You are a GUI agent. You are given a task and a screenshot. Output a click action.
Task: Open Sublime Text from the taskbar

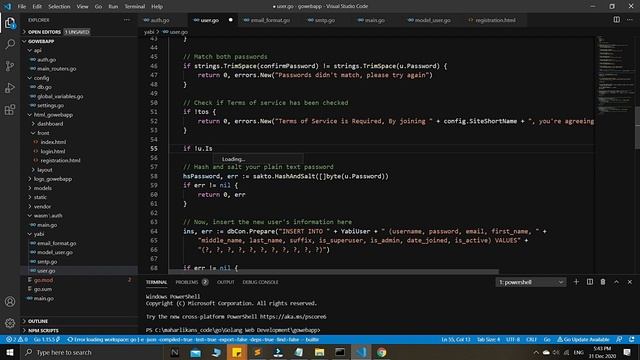[258, 352]
